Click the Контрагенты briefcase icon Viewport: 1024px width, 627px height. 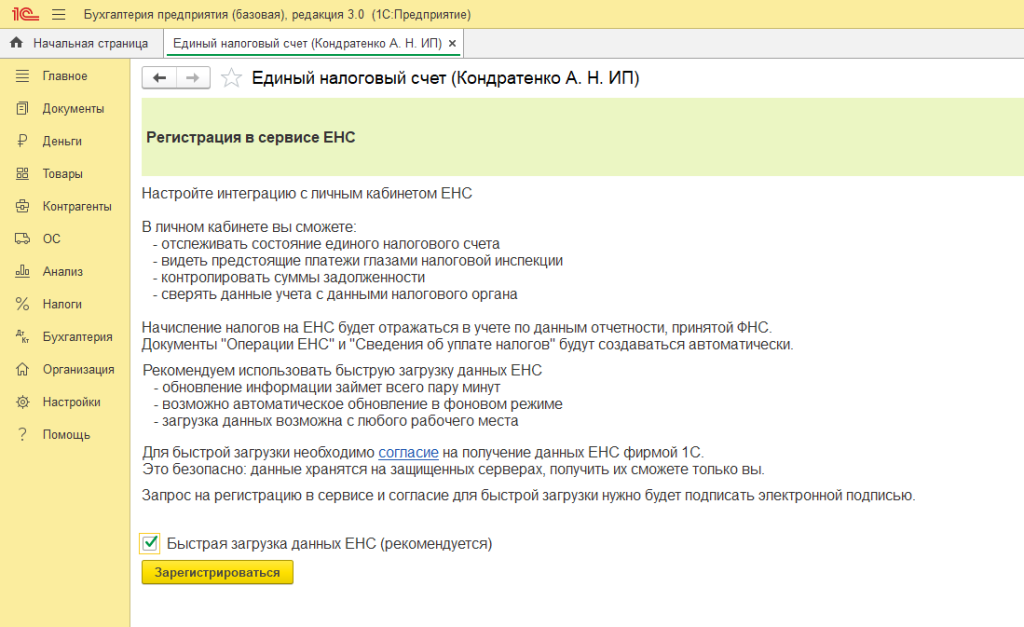(22, 206)
